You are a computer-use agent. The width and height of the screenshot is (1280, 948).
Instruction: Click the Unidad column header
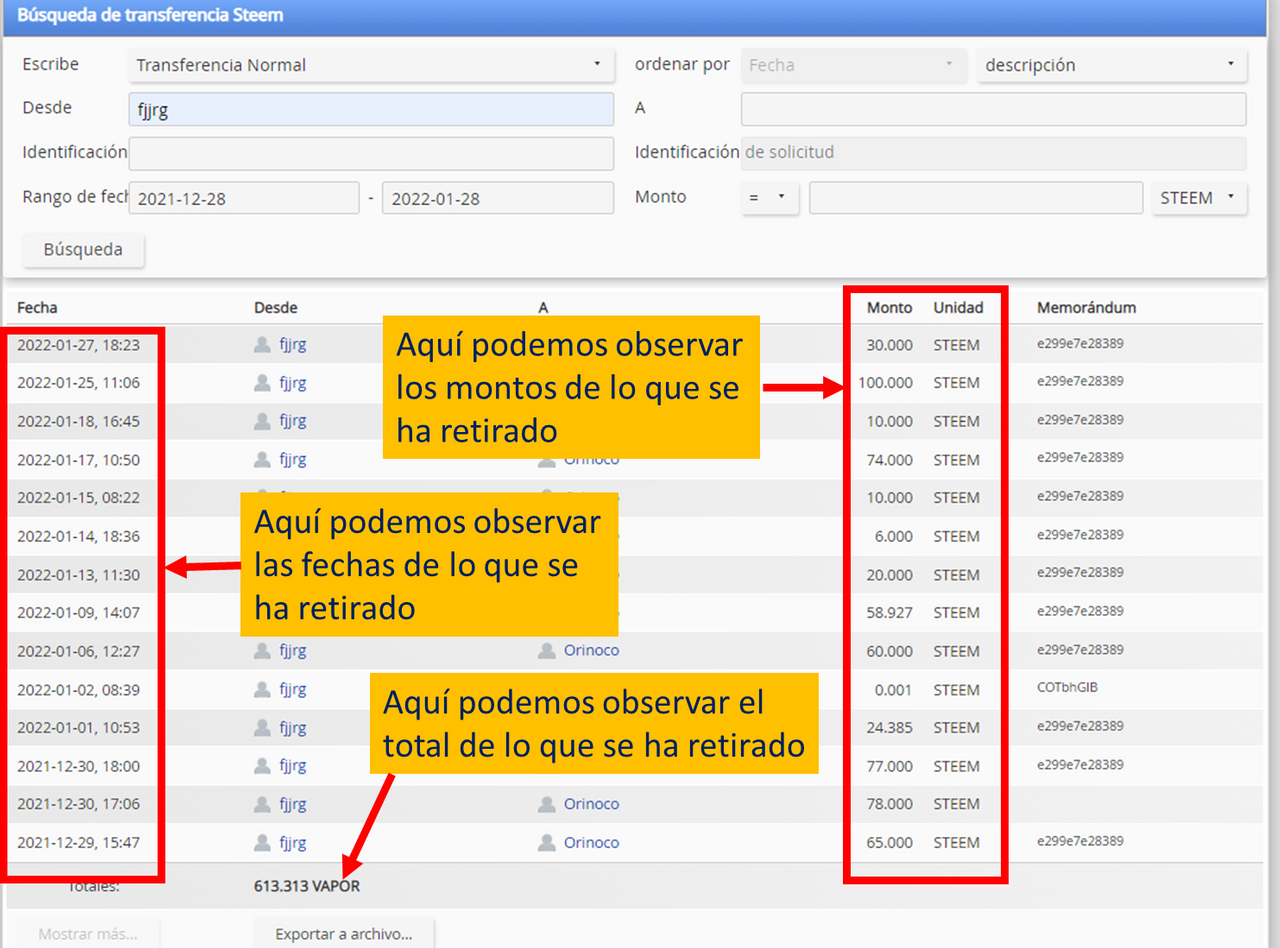pos(958,307)
